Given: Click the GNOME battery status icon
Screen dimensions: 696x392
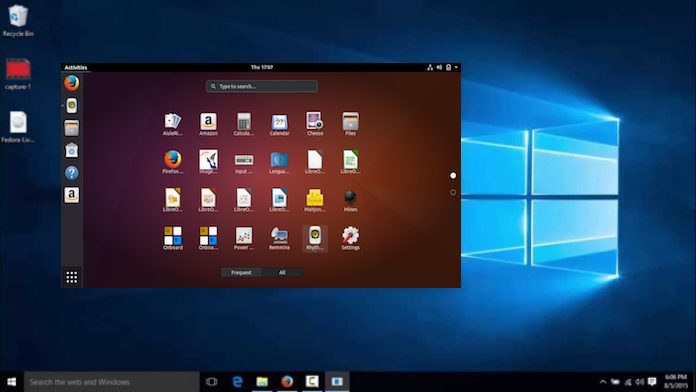Looking at the screenshot, I should (x=448, y=67).
